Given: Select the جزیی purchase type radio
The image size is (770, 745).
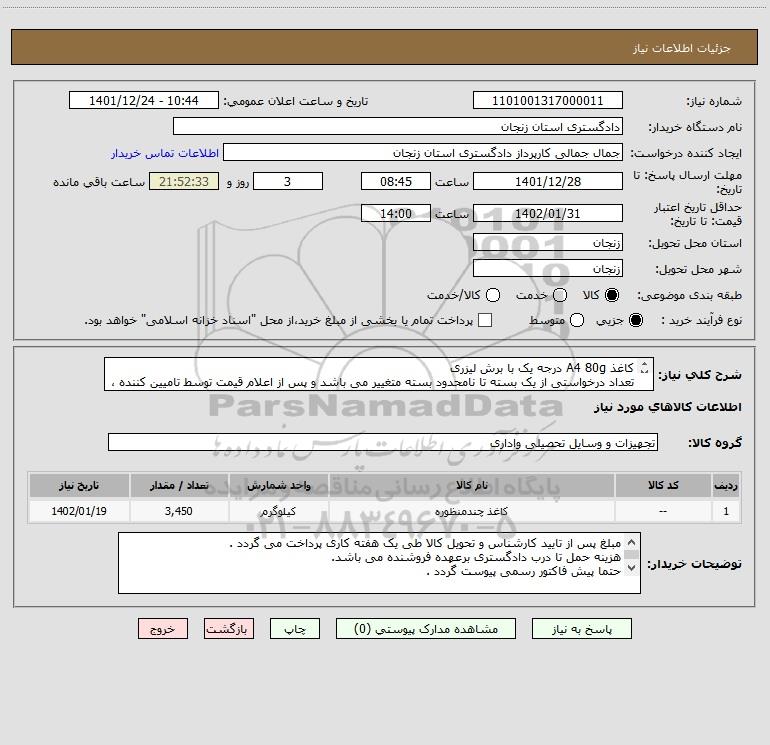Looking at the screenshot, I should click(x=635, y=320).
